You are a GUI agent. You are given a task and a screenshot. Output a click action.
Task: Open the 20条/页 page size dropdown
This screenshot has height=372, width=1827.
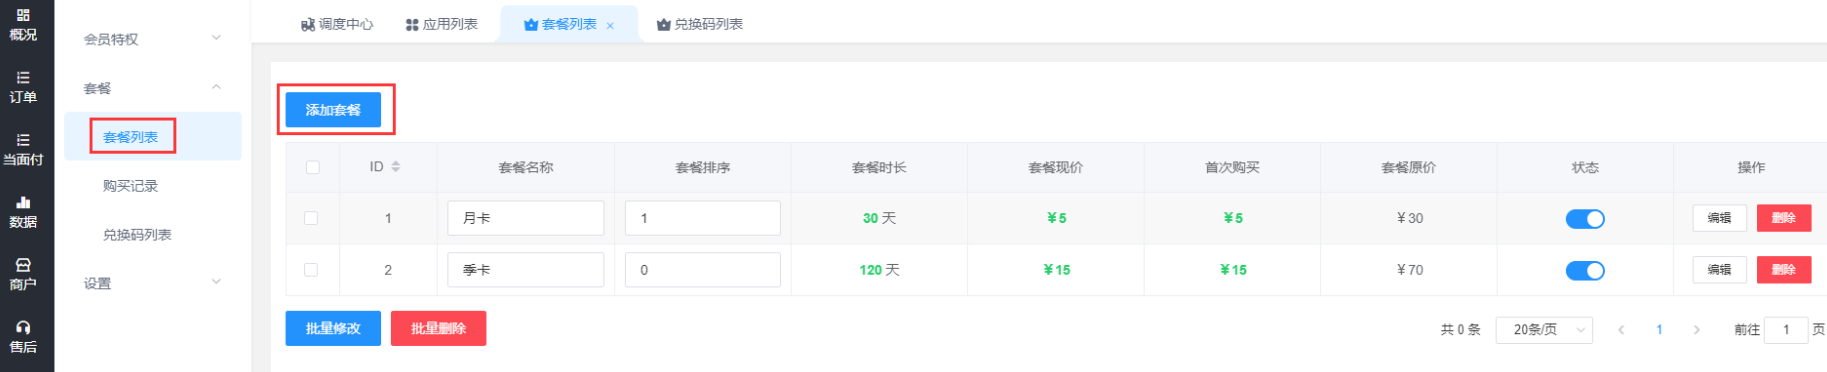coord(1544,329)
